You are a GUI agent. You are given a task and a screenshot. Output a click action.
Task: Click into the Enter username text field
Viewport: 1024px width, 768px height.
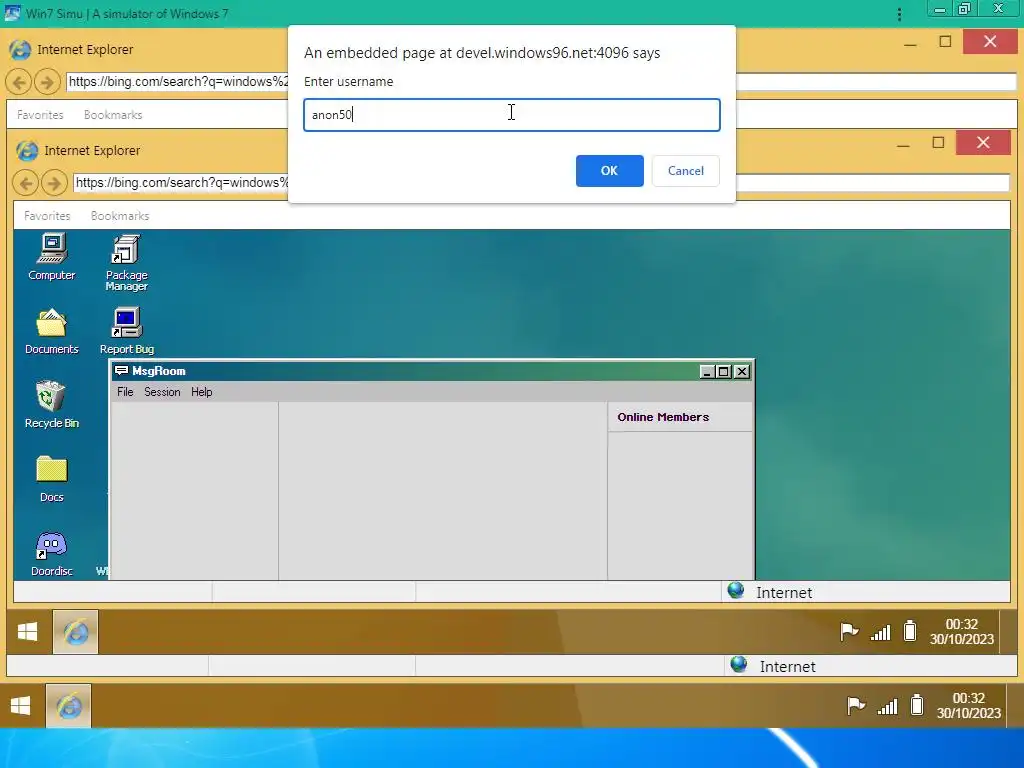(x=511, y=115)
